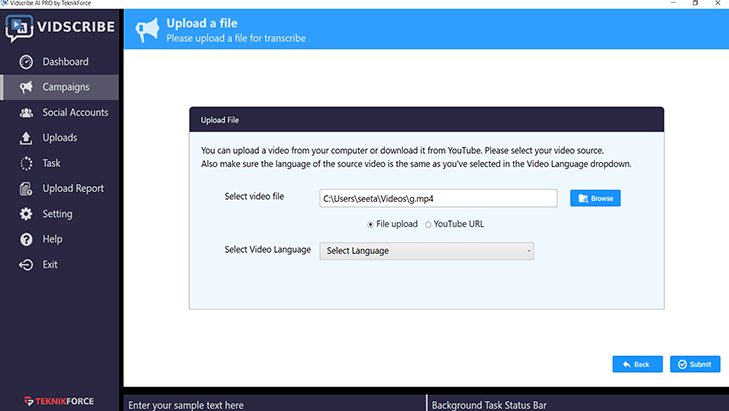Click the Campaigns megaphone icon in sidebar
This screenshot has width=729, height=411.
click(26, 87)
